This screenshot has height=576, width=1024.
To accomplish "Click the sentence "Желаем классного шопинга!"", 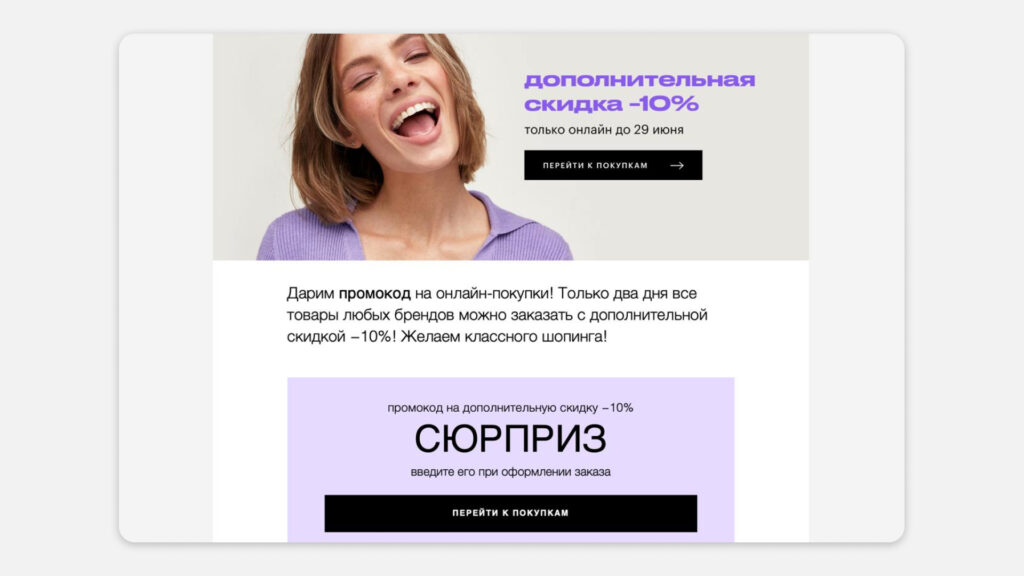I will 504,337.
